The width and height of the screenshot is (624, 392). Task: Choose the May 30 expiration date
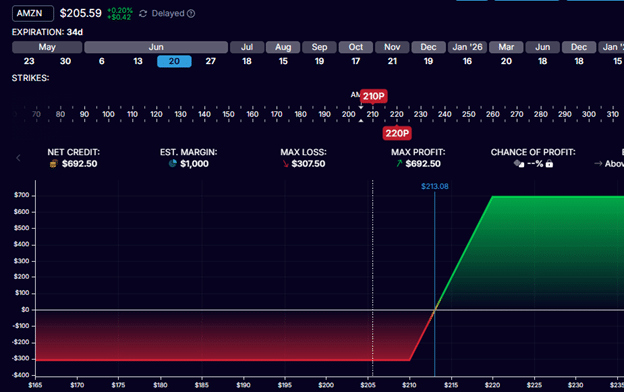[x=65, y=61]
